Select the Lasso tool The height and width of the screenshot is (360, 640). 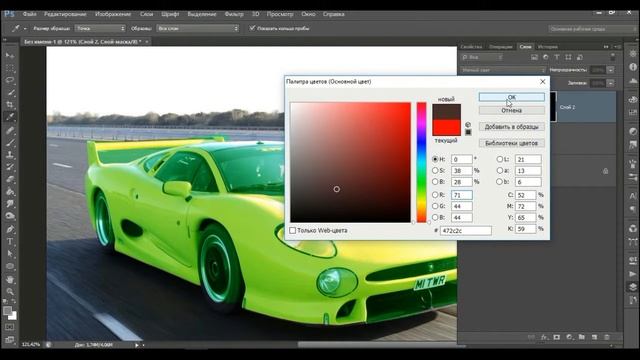click(10, 80)
